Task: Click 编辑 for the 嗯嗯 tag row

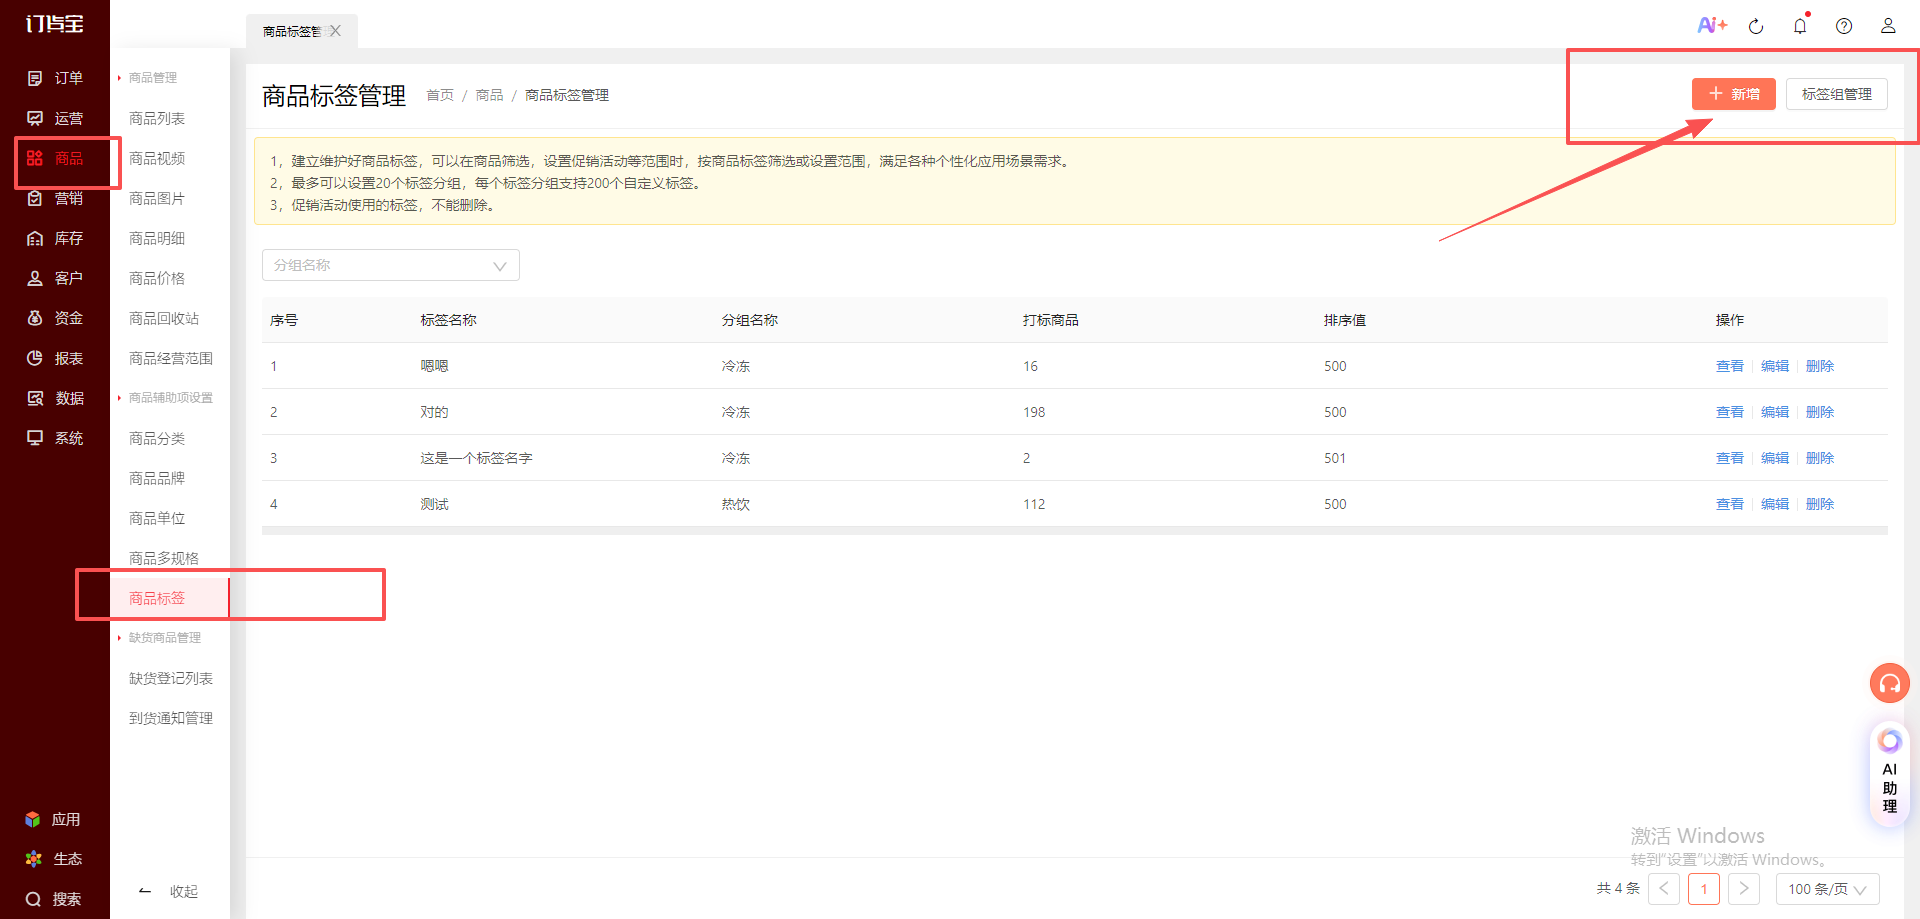Action: [x=1775, y=366]
